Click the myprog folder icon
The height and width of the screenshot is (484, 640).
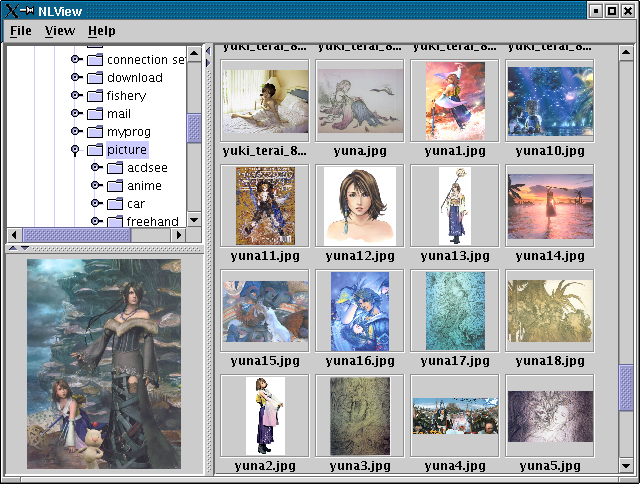tap(95, 132)
